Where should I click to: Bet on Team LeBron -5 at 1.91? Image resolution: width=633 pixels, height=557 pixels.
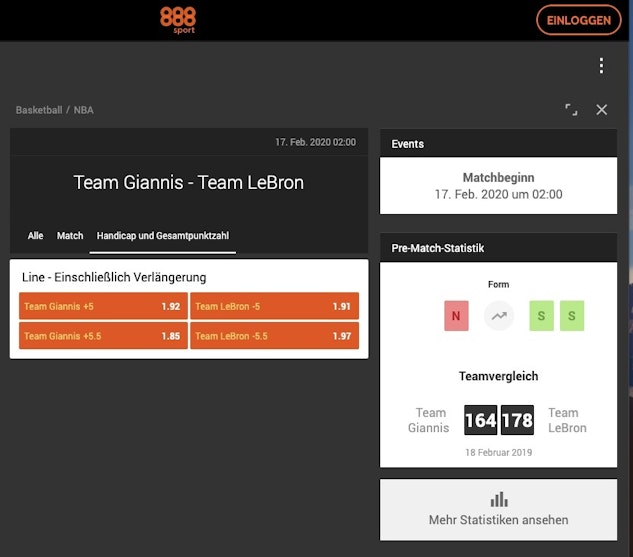[x=275, y=306]
